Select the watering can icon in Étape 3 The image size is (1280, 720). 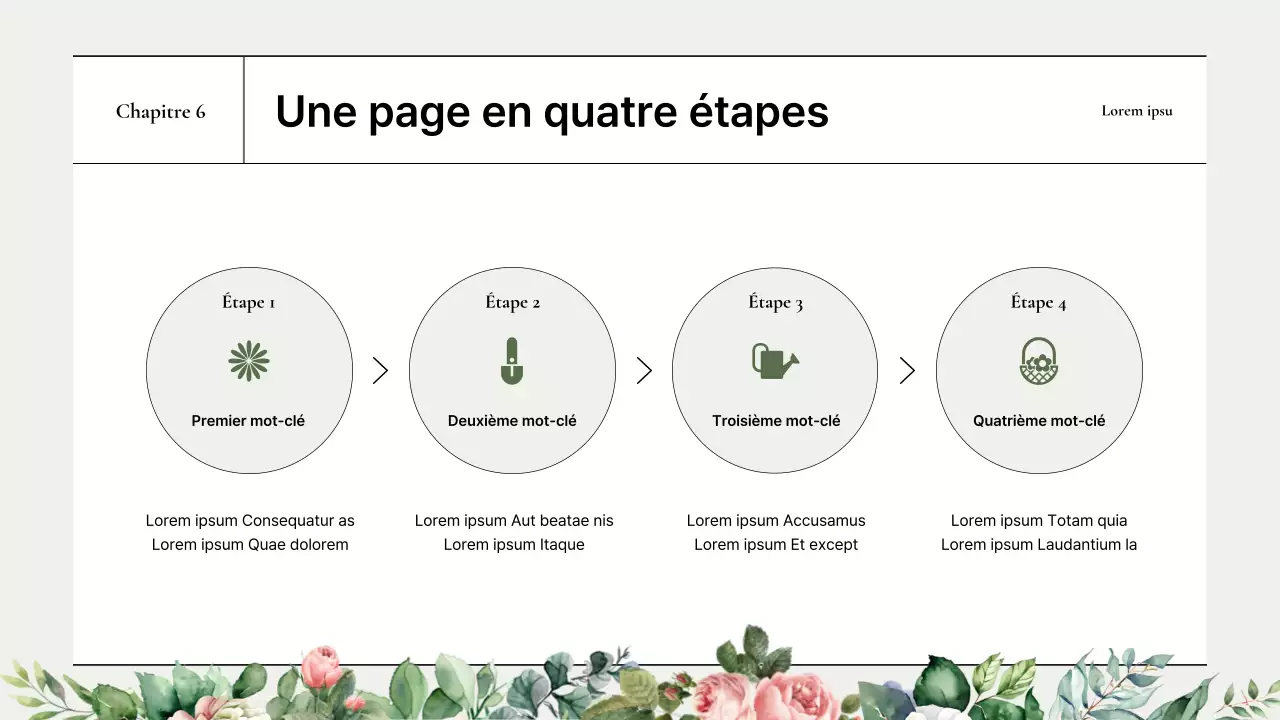click(x=775, y=362)
